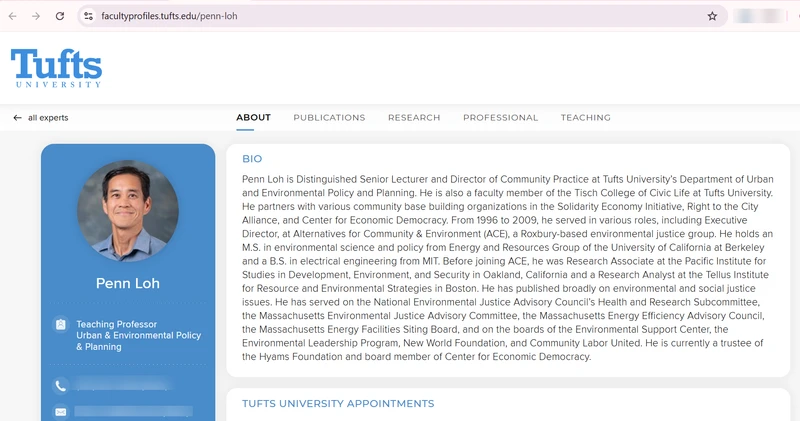
Task: Click Penn Loh's profile photo
Action: point(128,211)
